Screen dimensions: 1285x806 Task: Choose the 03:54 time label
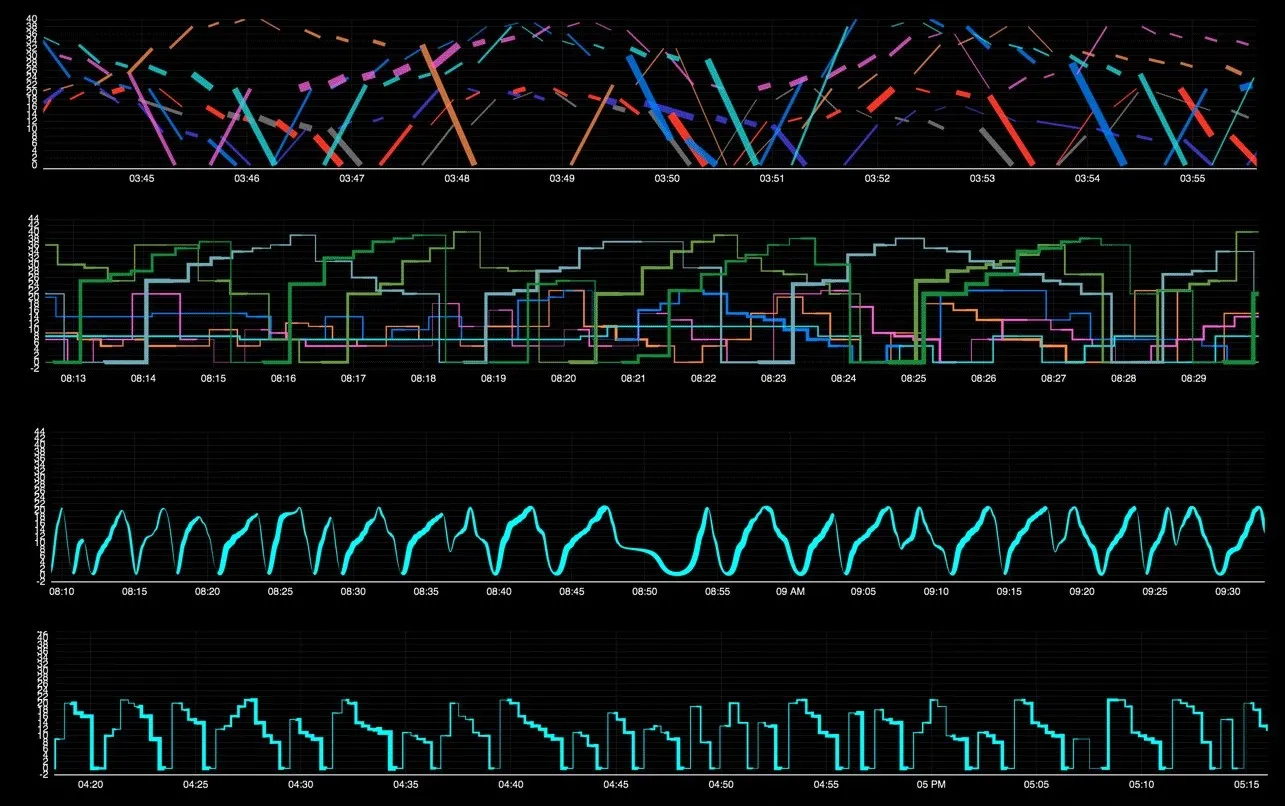click(1087, 179)
